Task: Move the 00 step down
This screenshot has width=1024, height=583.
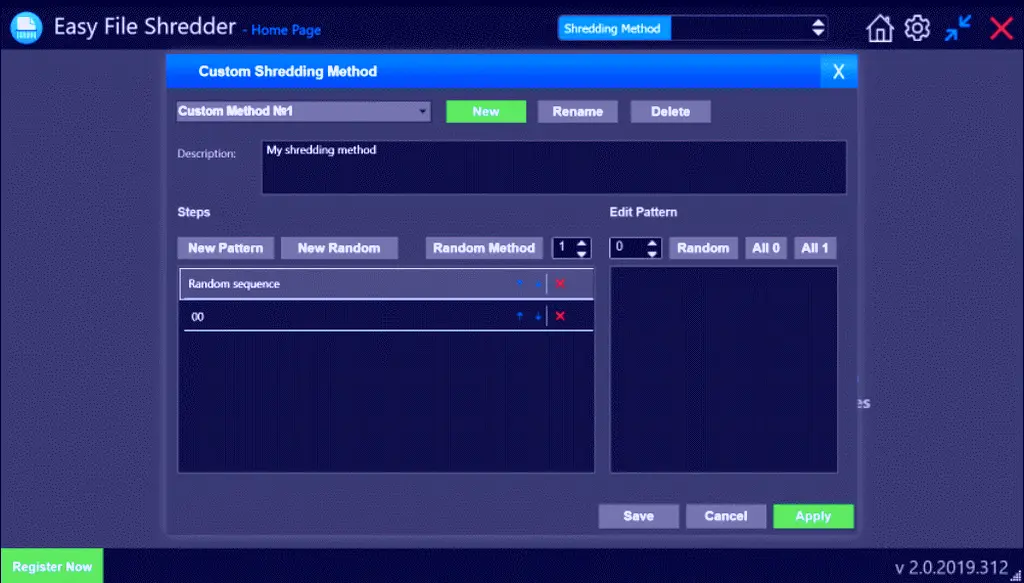Action: coord(538,317)
